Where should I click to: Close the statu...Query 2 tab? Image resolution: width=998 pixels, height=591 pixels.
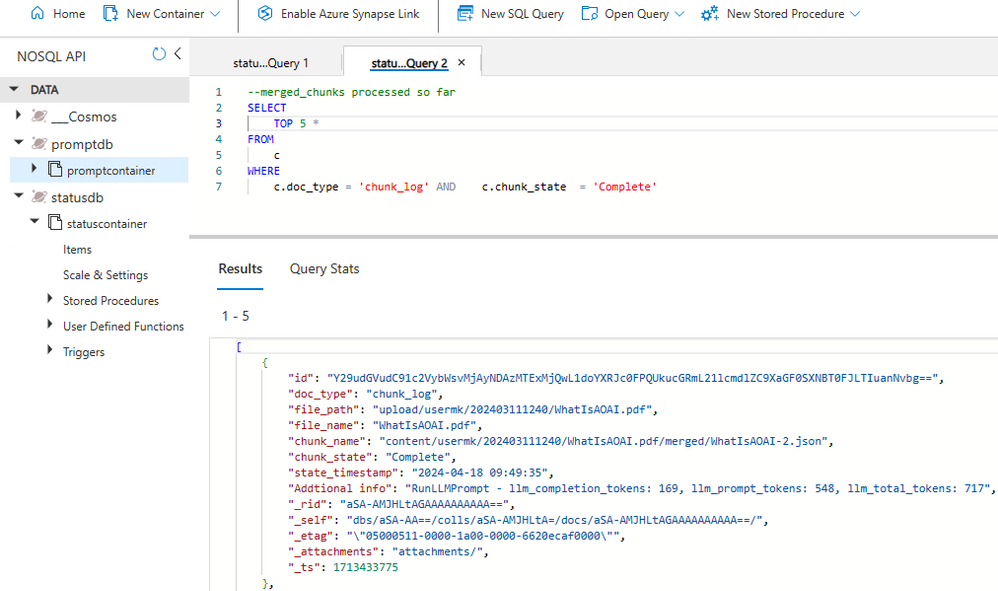(461, 62)
